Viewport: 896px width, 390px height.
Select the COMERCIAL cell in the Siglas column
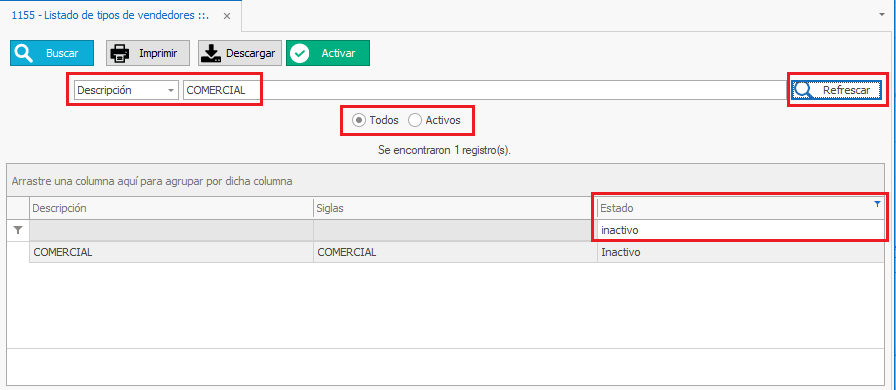click(455, 252)
